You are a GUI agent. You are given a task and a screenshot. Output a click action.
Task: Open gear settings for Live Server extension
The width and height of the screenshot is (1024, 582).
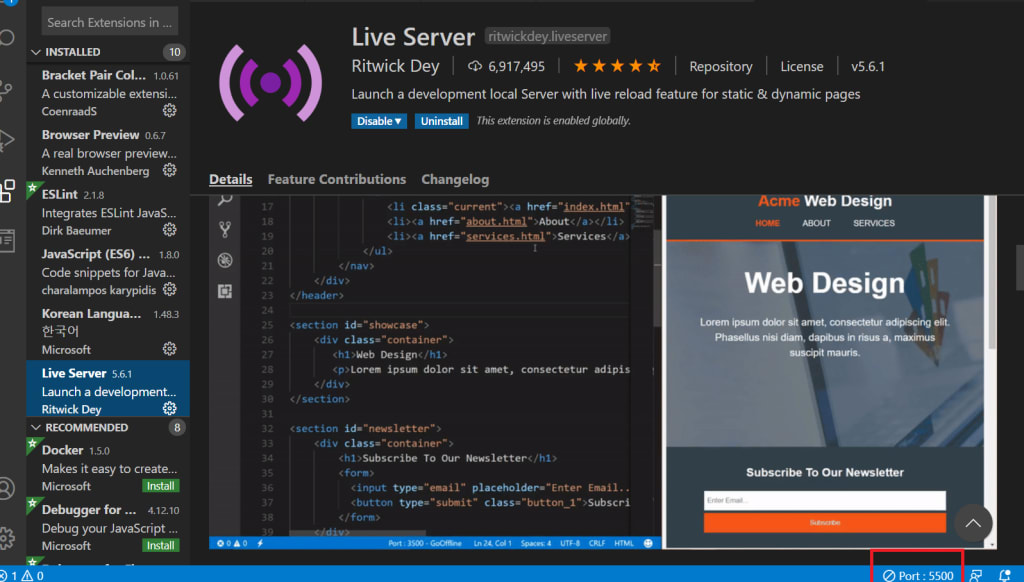click(x=169, y=408)
